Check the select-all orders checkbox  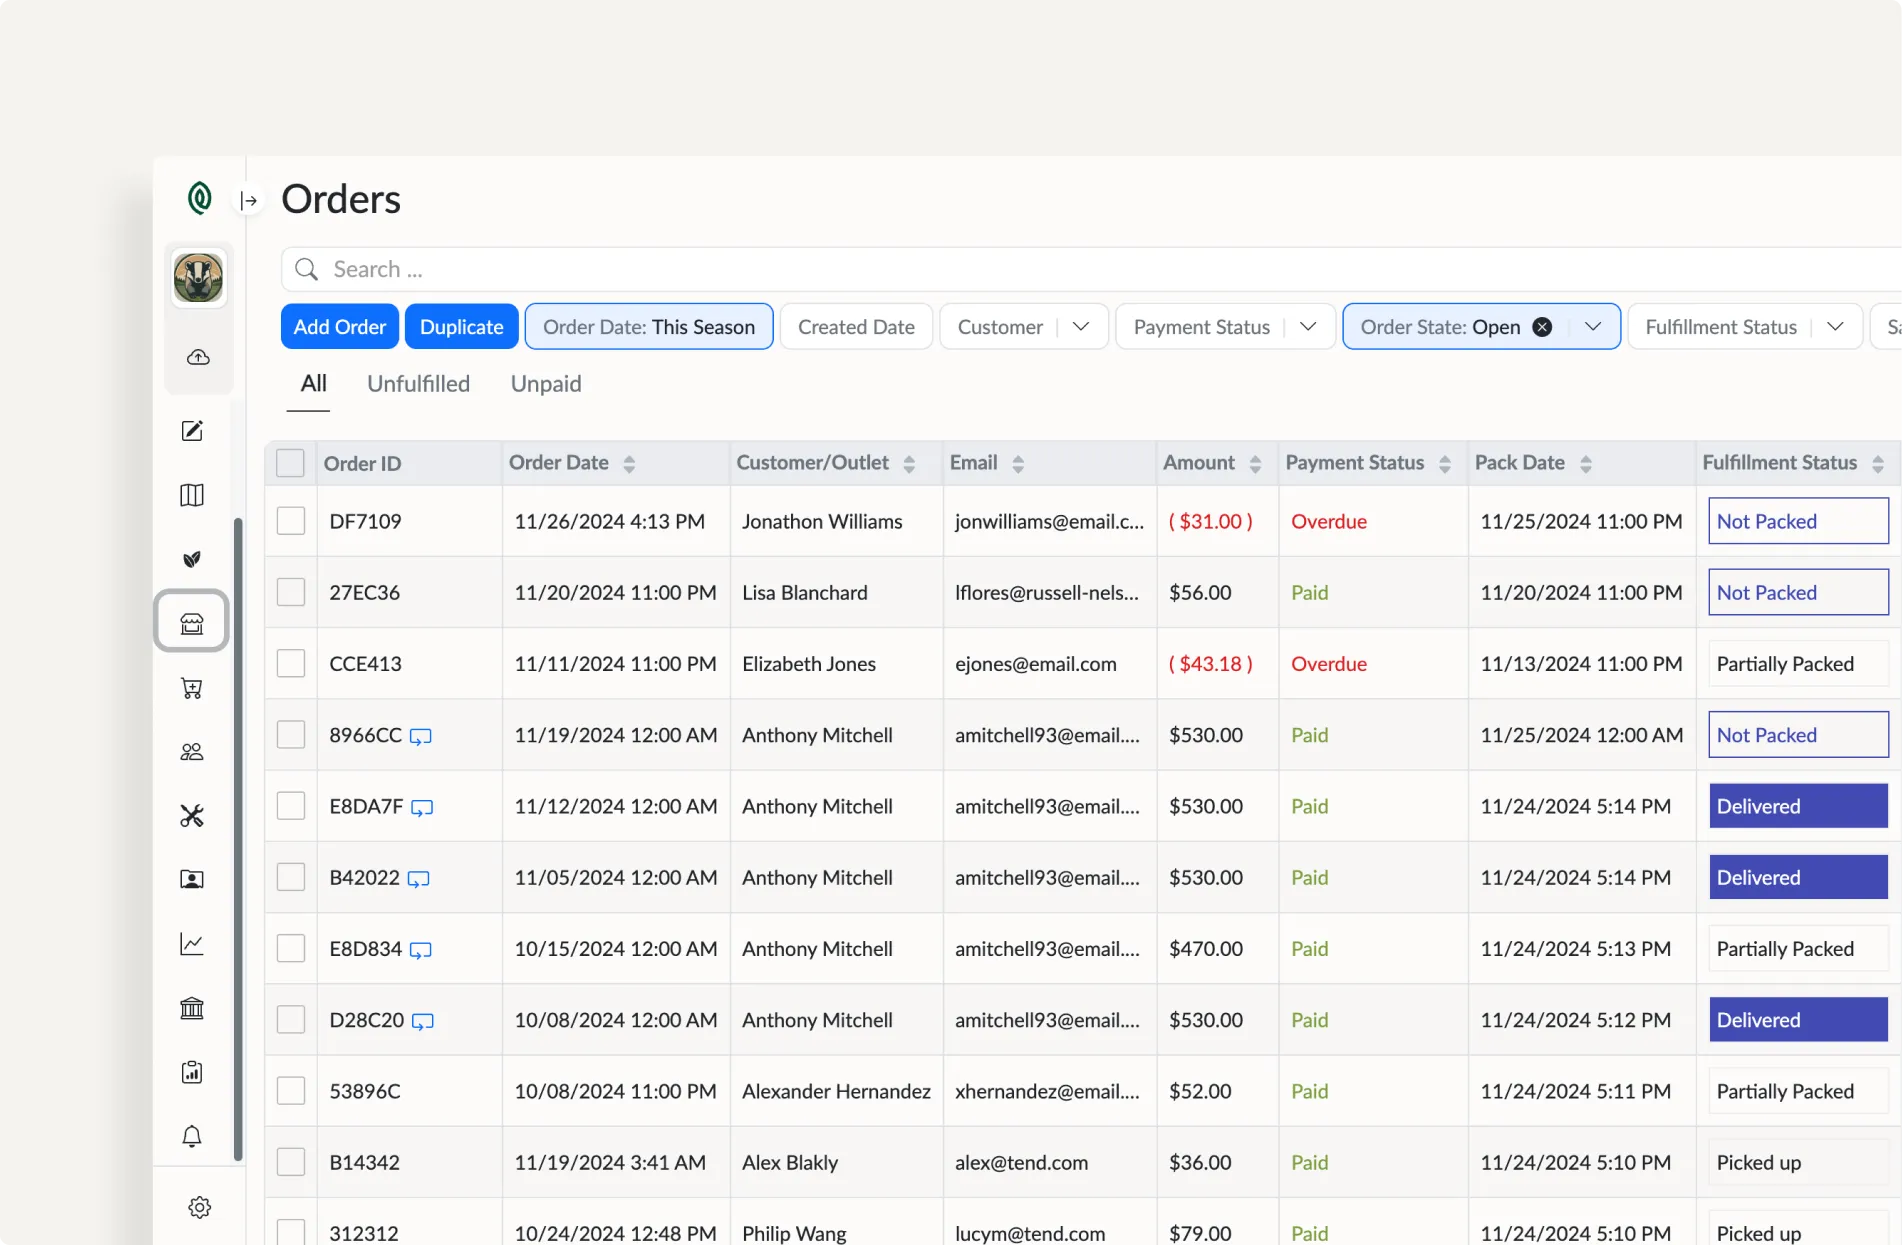(x=290, y=462)
